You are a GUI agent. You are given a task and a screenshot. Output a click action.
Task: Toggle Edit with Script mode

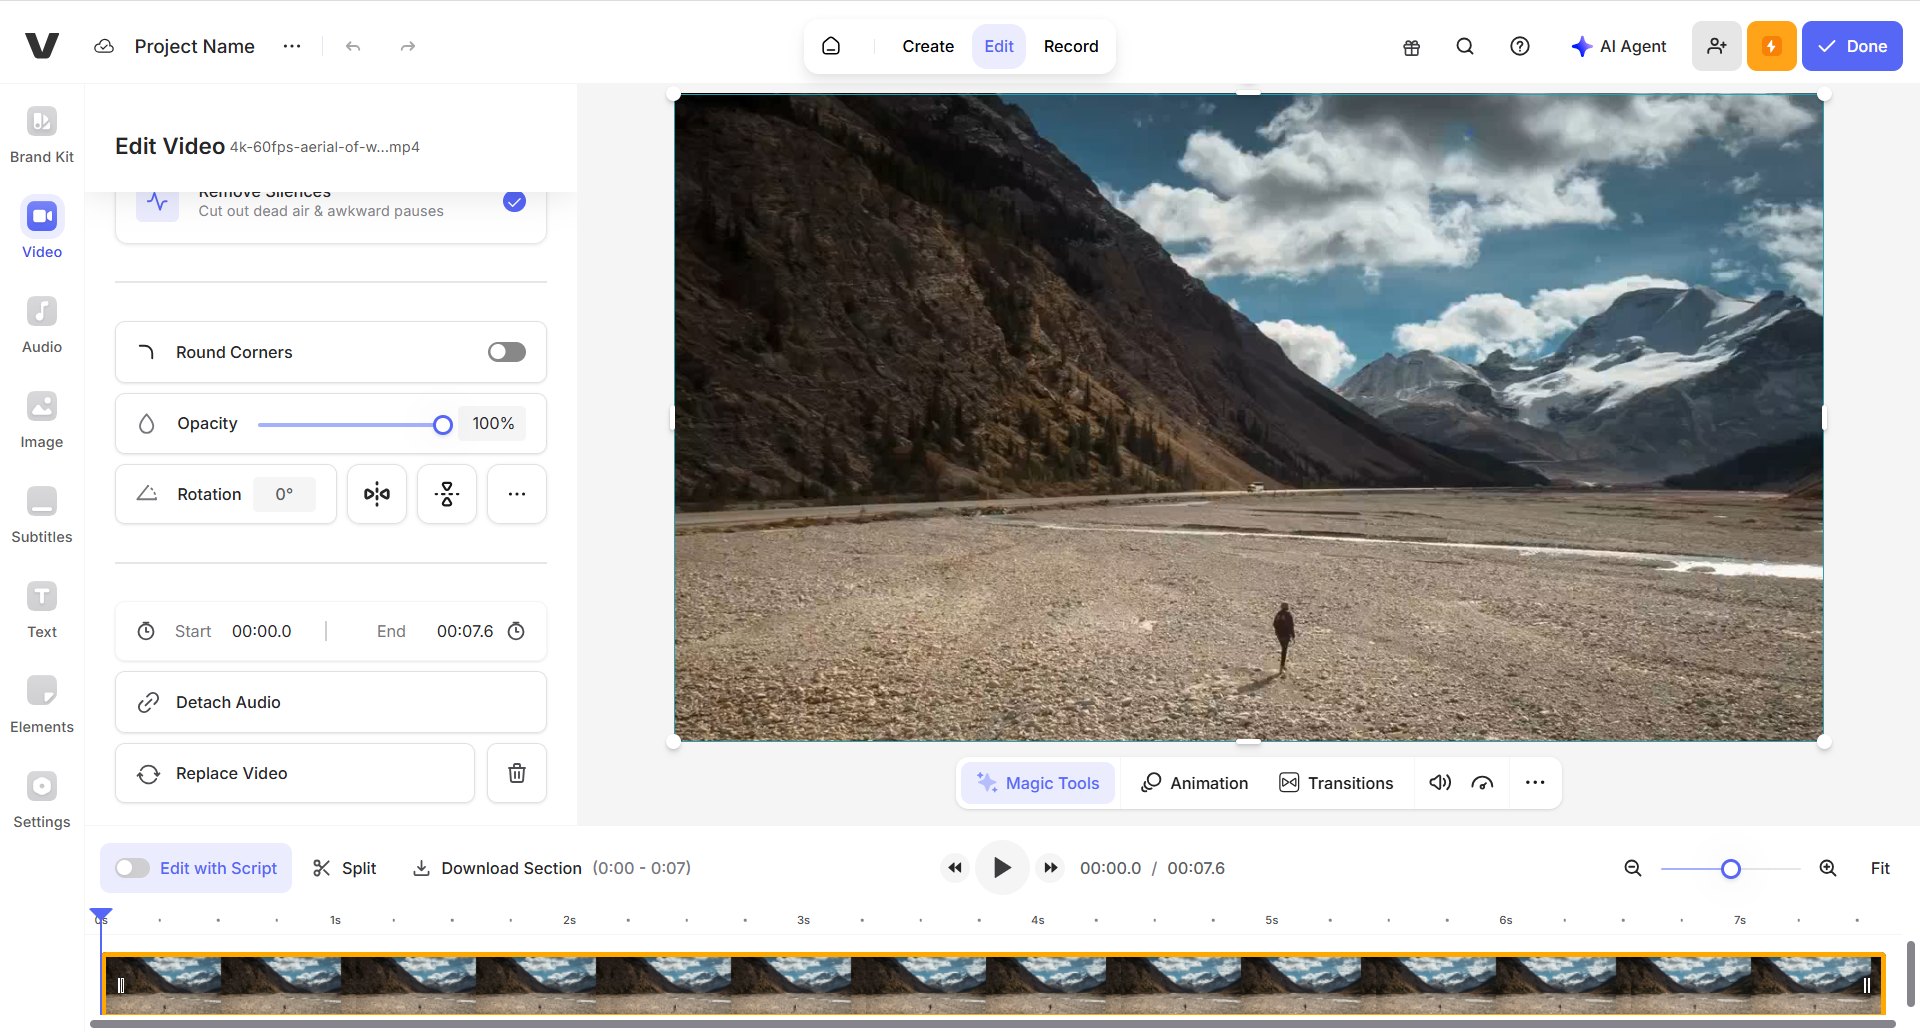(x=131, y=868)
